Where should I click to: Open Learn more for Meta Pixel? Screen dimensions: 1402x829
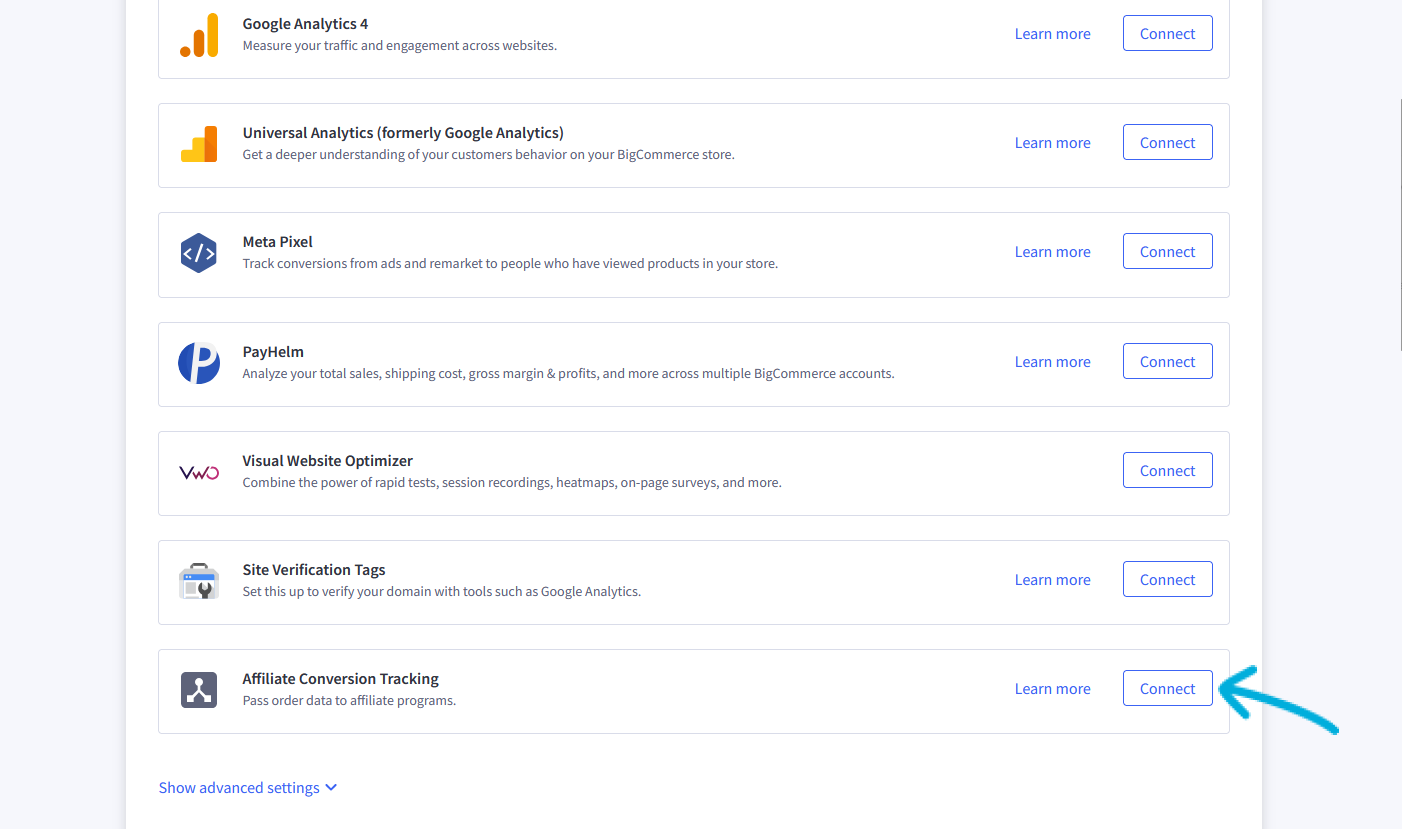point(1052,251)
